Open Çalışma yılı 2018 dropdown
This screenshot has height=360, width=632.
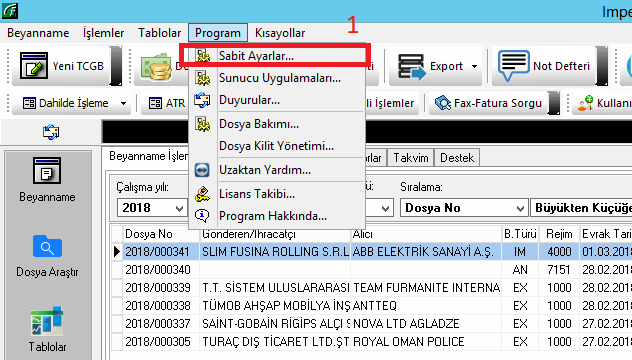coord(152,208)
